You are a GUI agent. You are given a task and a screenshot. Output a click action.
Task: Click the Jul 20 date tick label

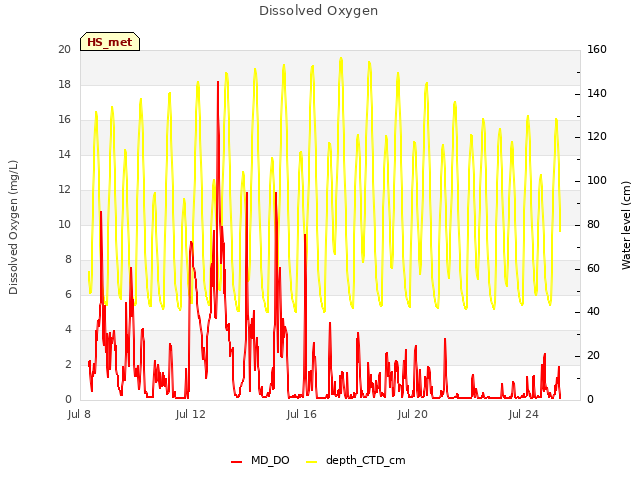(x=413, y=414)
